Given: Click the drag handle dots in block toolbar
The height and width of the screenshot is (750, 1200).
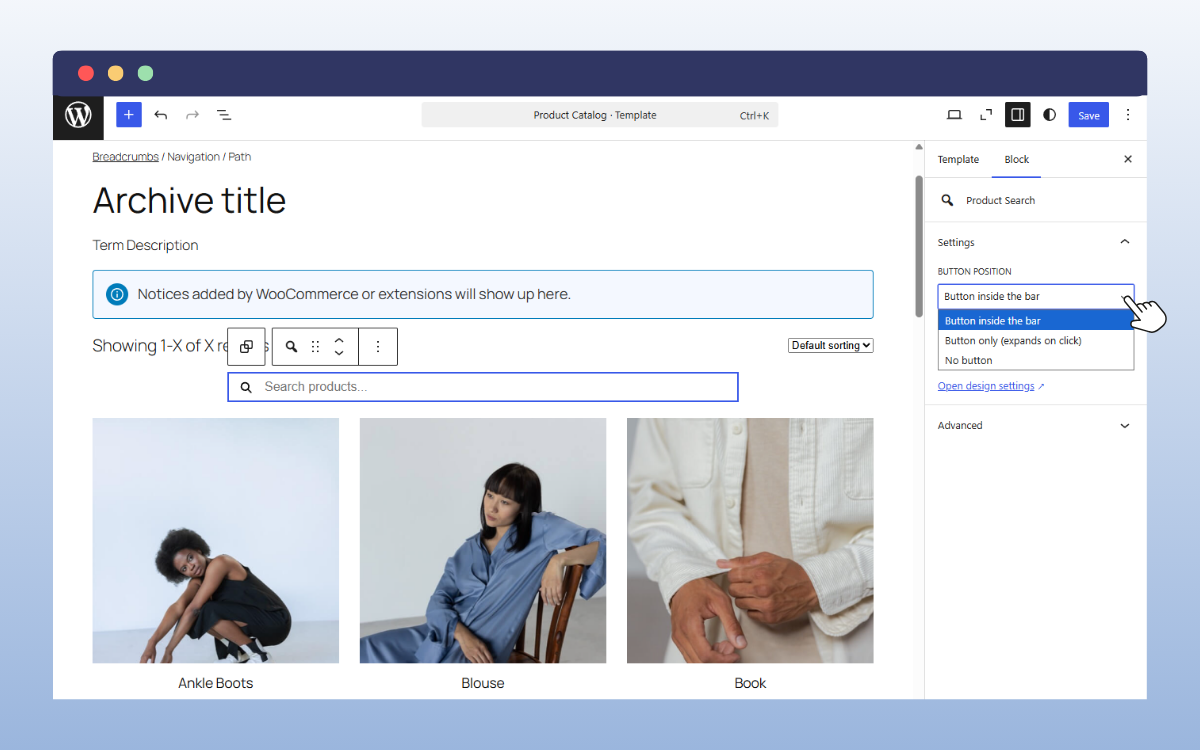Looking at the screenshot, I should click(x=315, y=346).
